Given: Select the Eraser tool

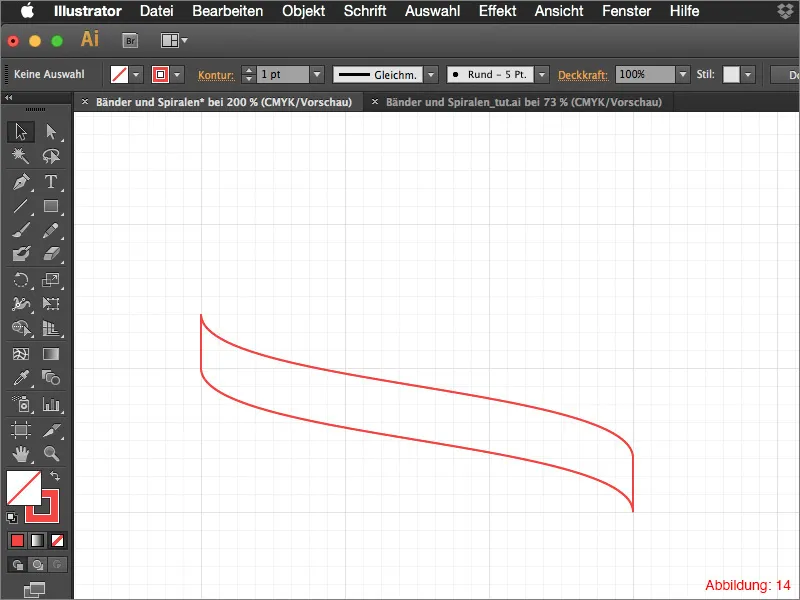Looking at the screenshot, I should (51, 254).
